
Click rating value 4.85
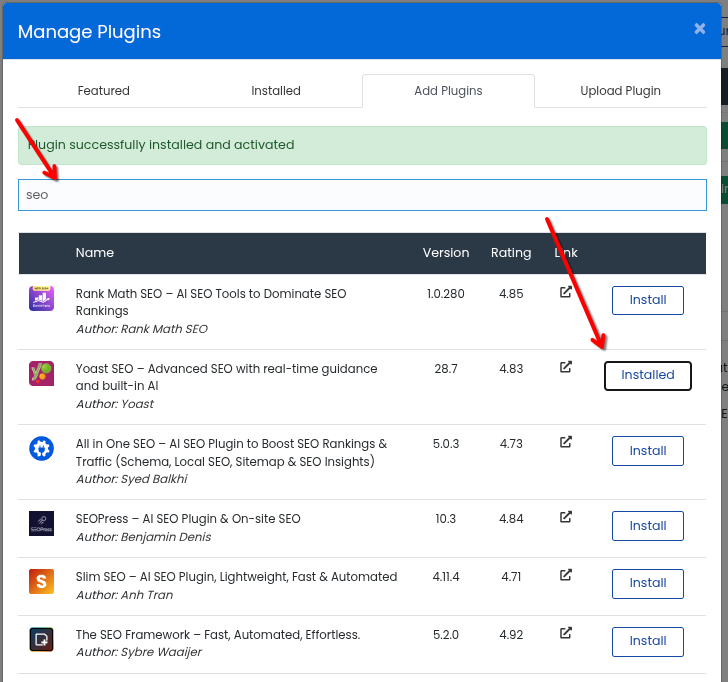pyautogui.click(x=511, y=294)
